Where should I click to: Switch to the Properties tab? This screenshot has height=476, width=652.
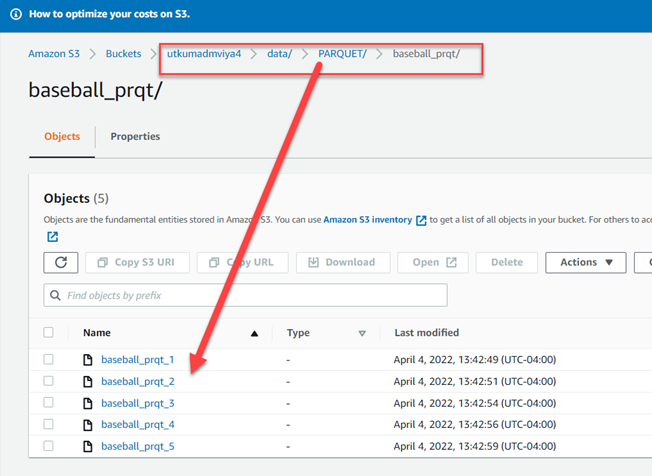pos(135,136)
